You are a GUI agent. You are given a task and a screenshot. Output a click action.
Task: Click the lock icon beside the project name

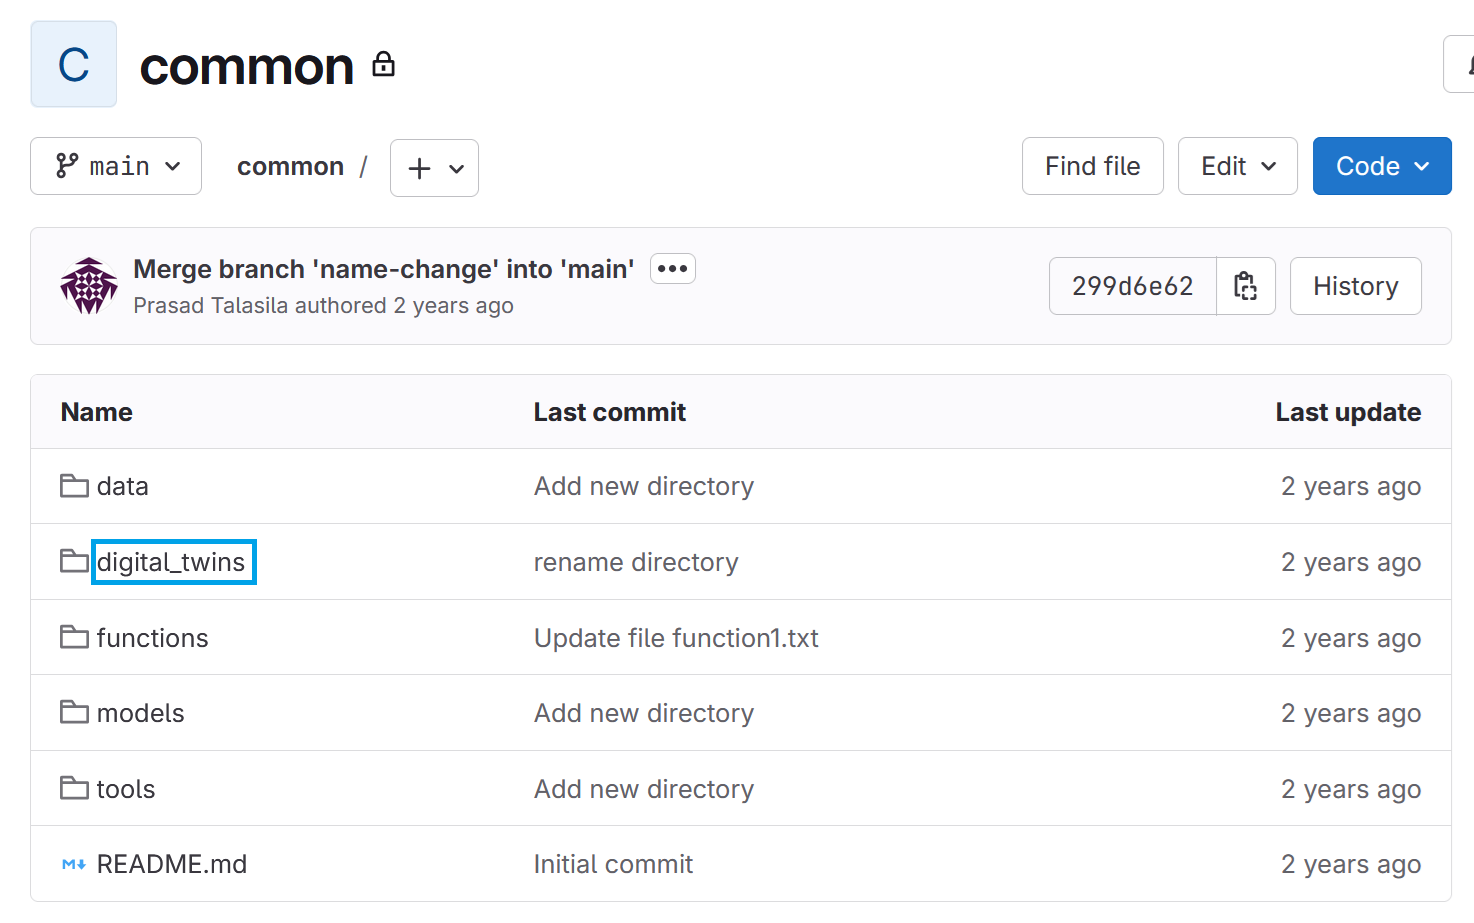tap(384, 64)
